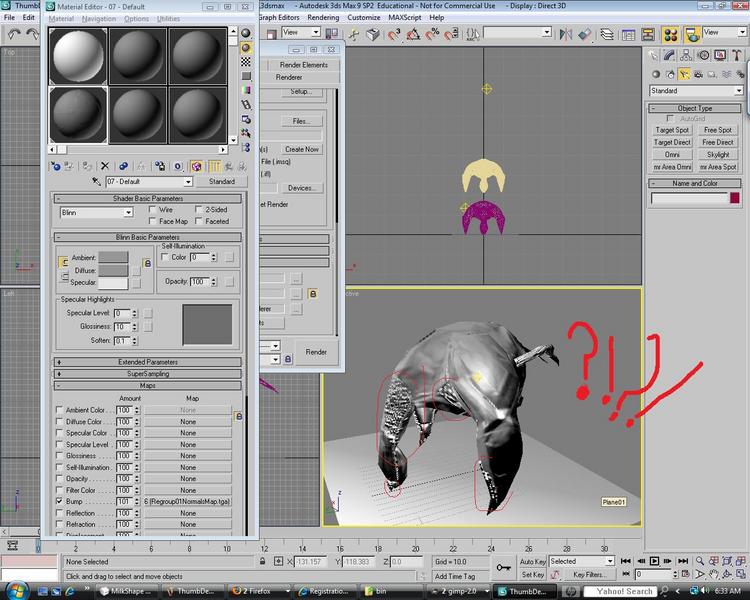Open Material/Map Navigator icon
This screenshot has height=600, width=750.
point(246,147)
